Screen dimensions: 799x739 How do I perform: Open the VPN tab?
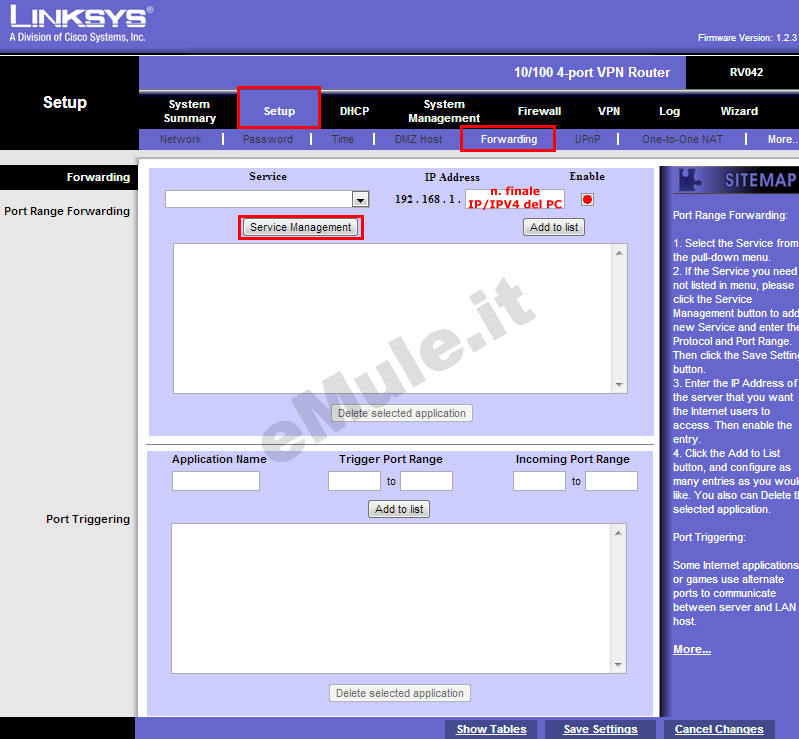[x=609, y=111]
